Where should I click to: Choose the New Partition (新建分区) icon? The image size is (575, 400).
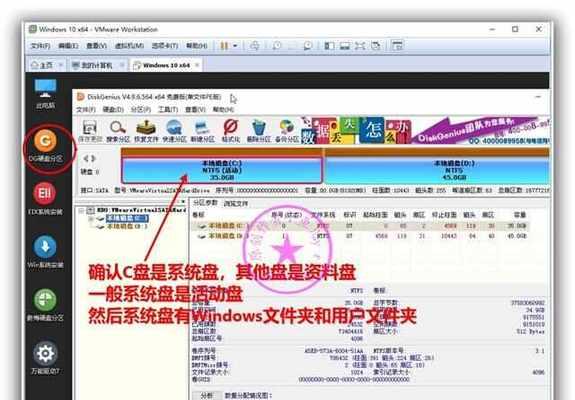[x=202, y=131]
